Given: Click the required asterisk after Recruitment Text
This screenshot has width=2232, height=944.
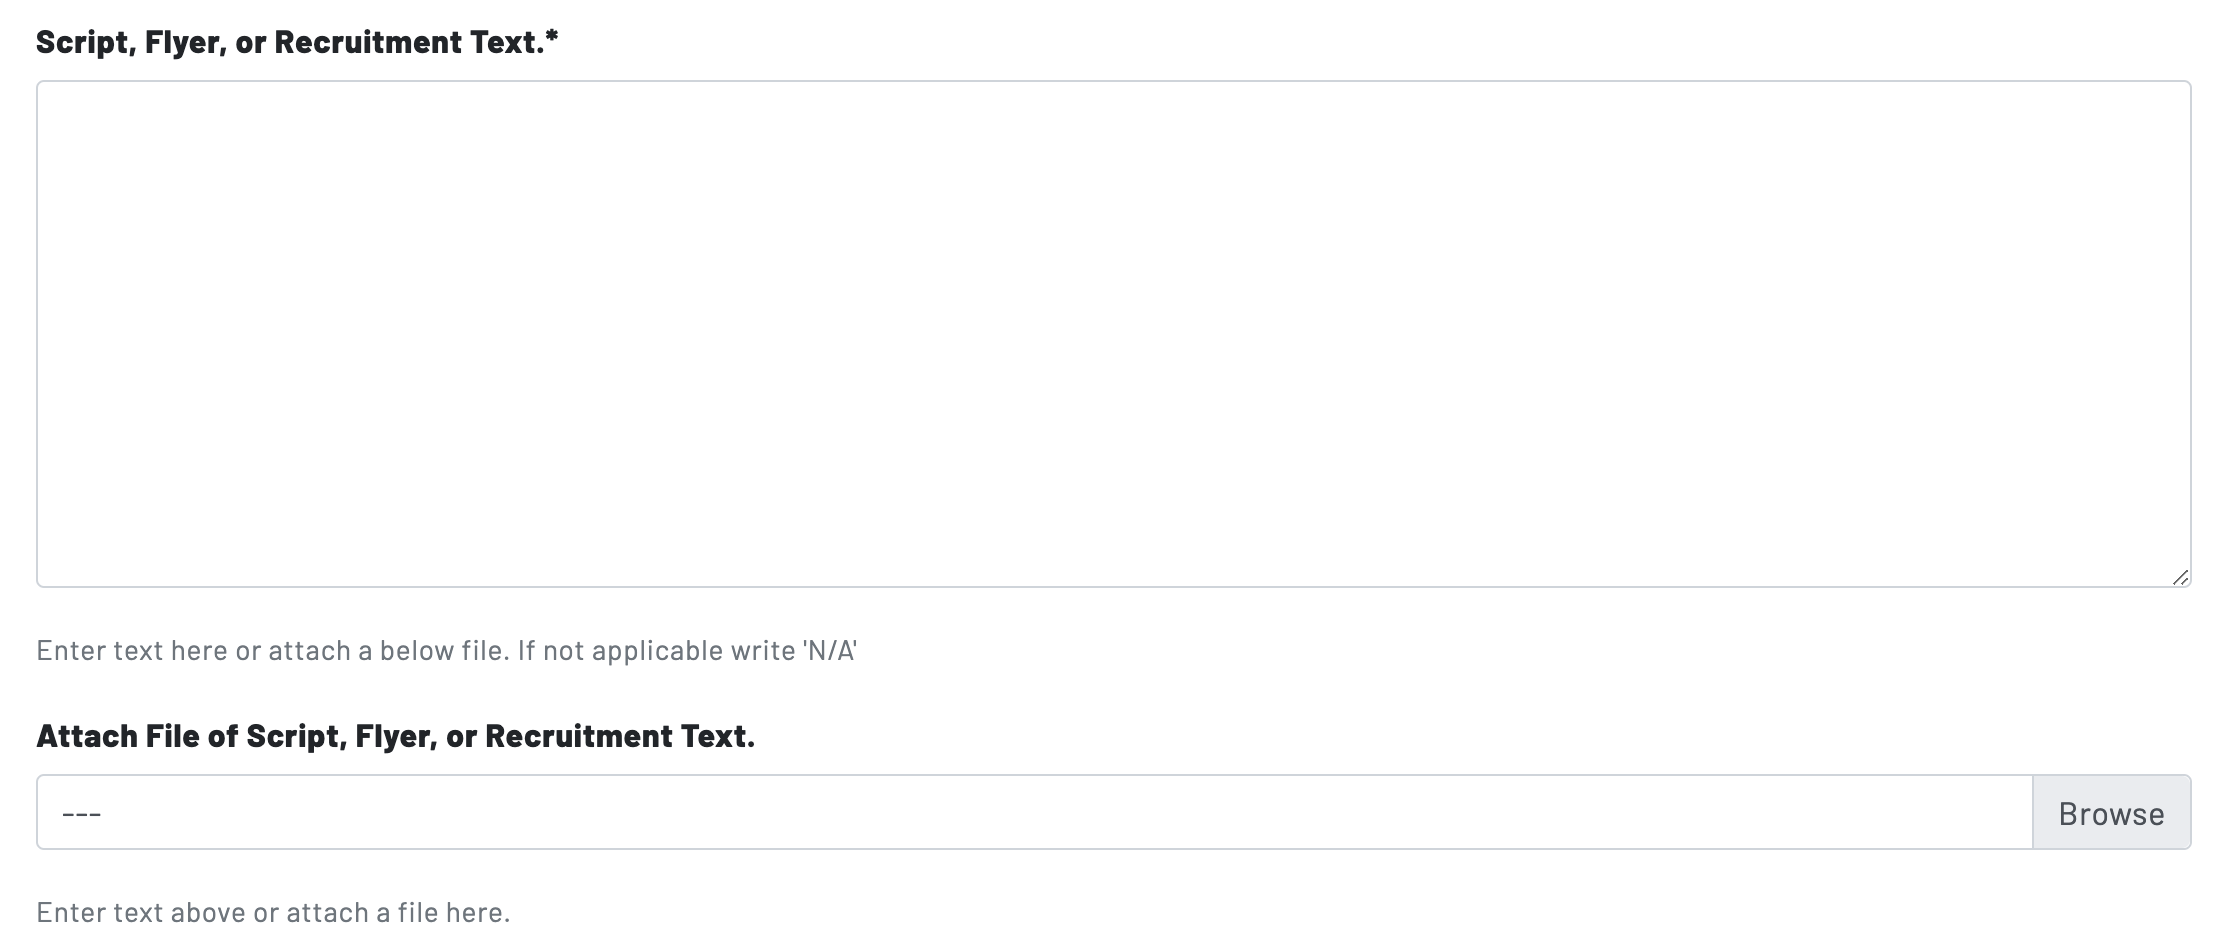Looking at the screenshot, I should pos(552,39).
